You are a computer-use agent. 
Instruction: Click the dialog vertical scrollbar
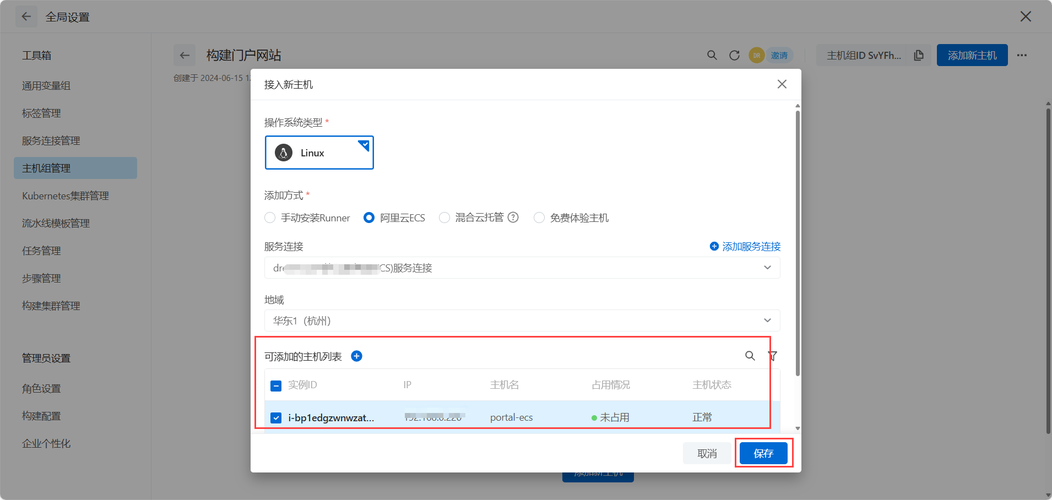click(x=797, y=242)
